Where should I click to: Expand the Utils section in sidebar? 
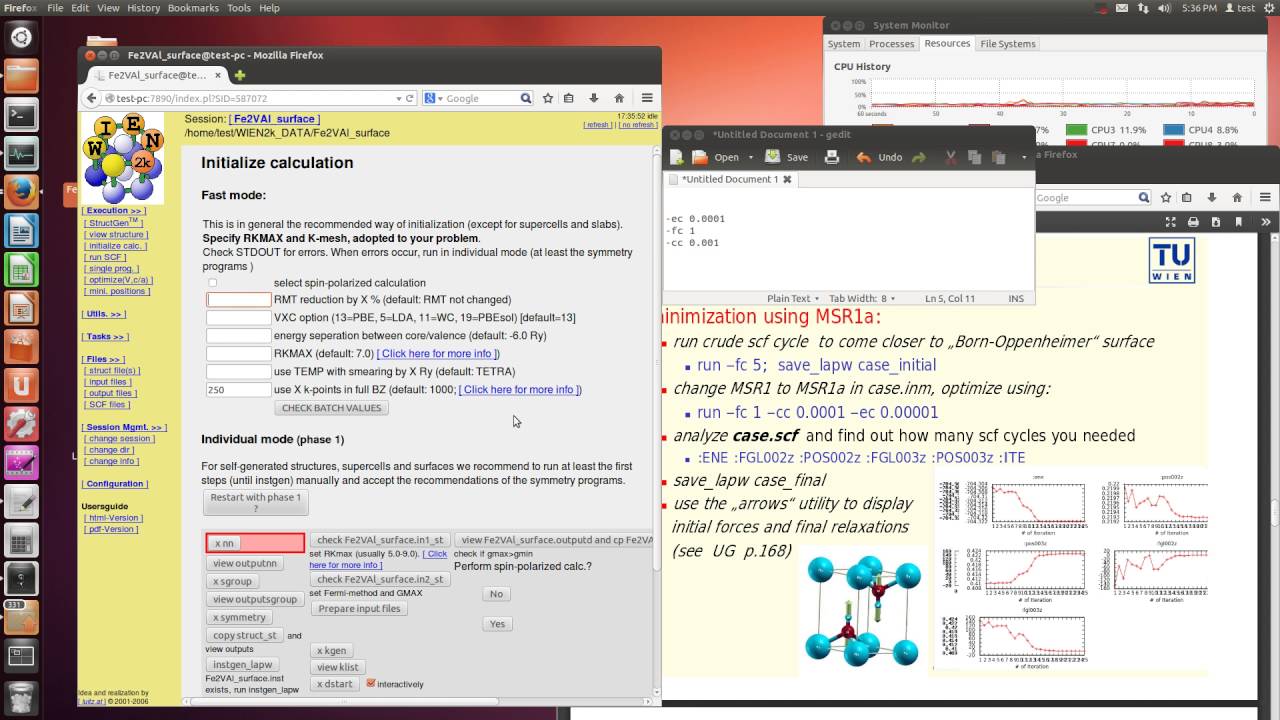(x=102, y=314)
